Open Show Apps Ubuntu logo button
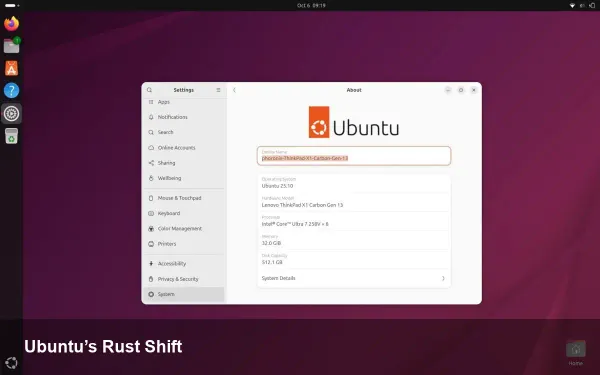Image resolution: width=600 pixels, height=375 pixels. pos(11,362)
